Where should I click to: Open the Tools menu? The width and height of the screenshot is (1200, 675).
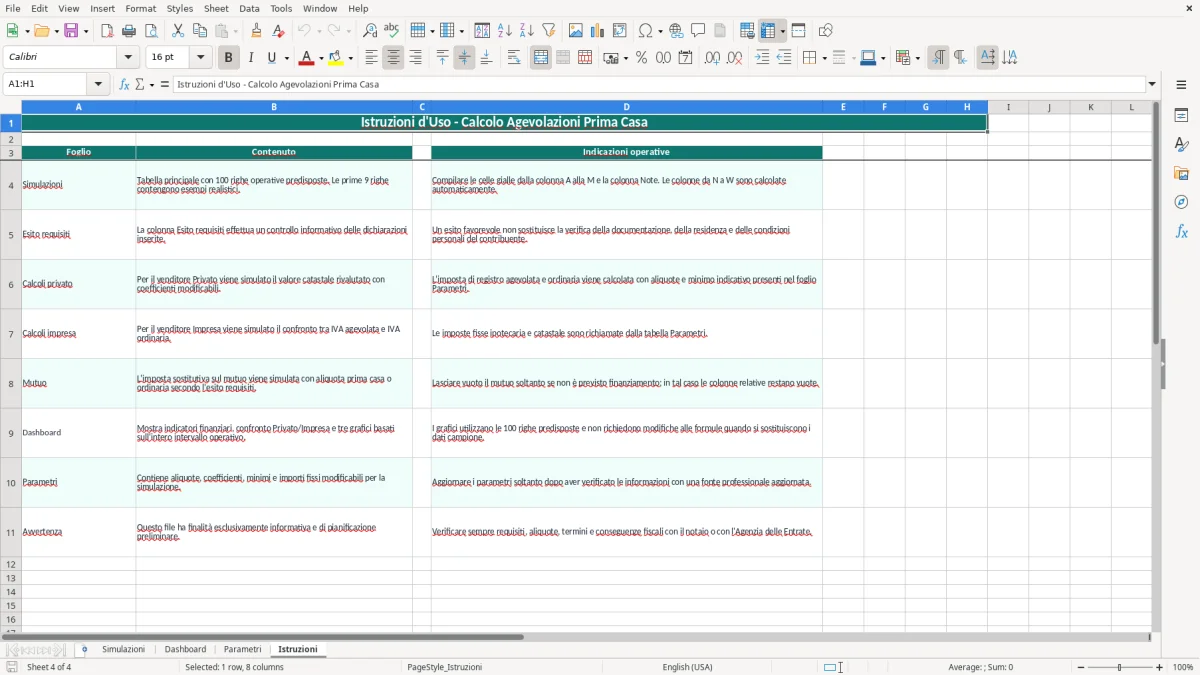(281, 8)
